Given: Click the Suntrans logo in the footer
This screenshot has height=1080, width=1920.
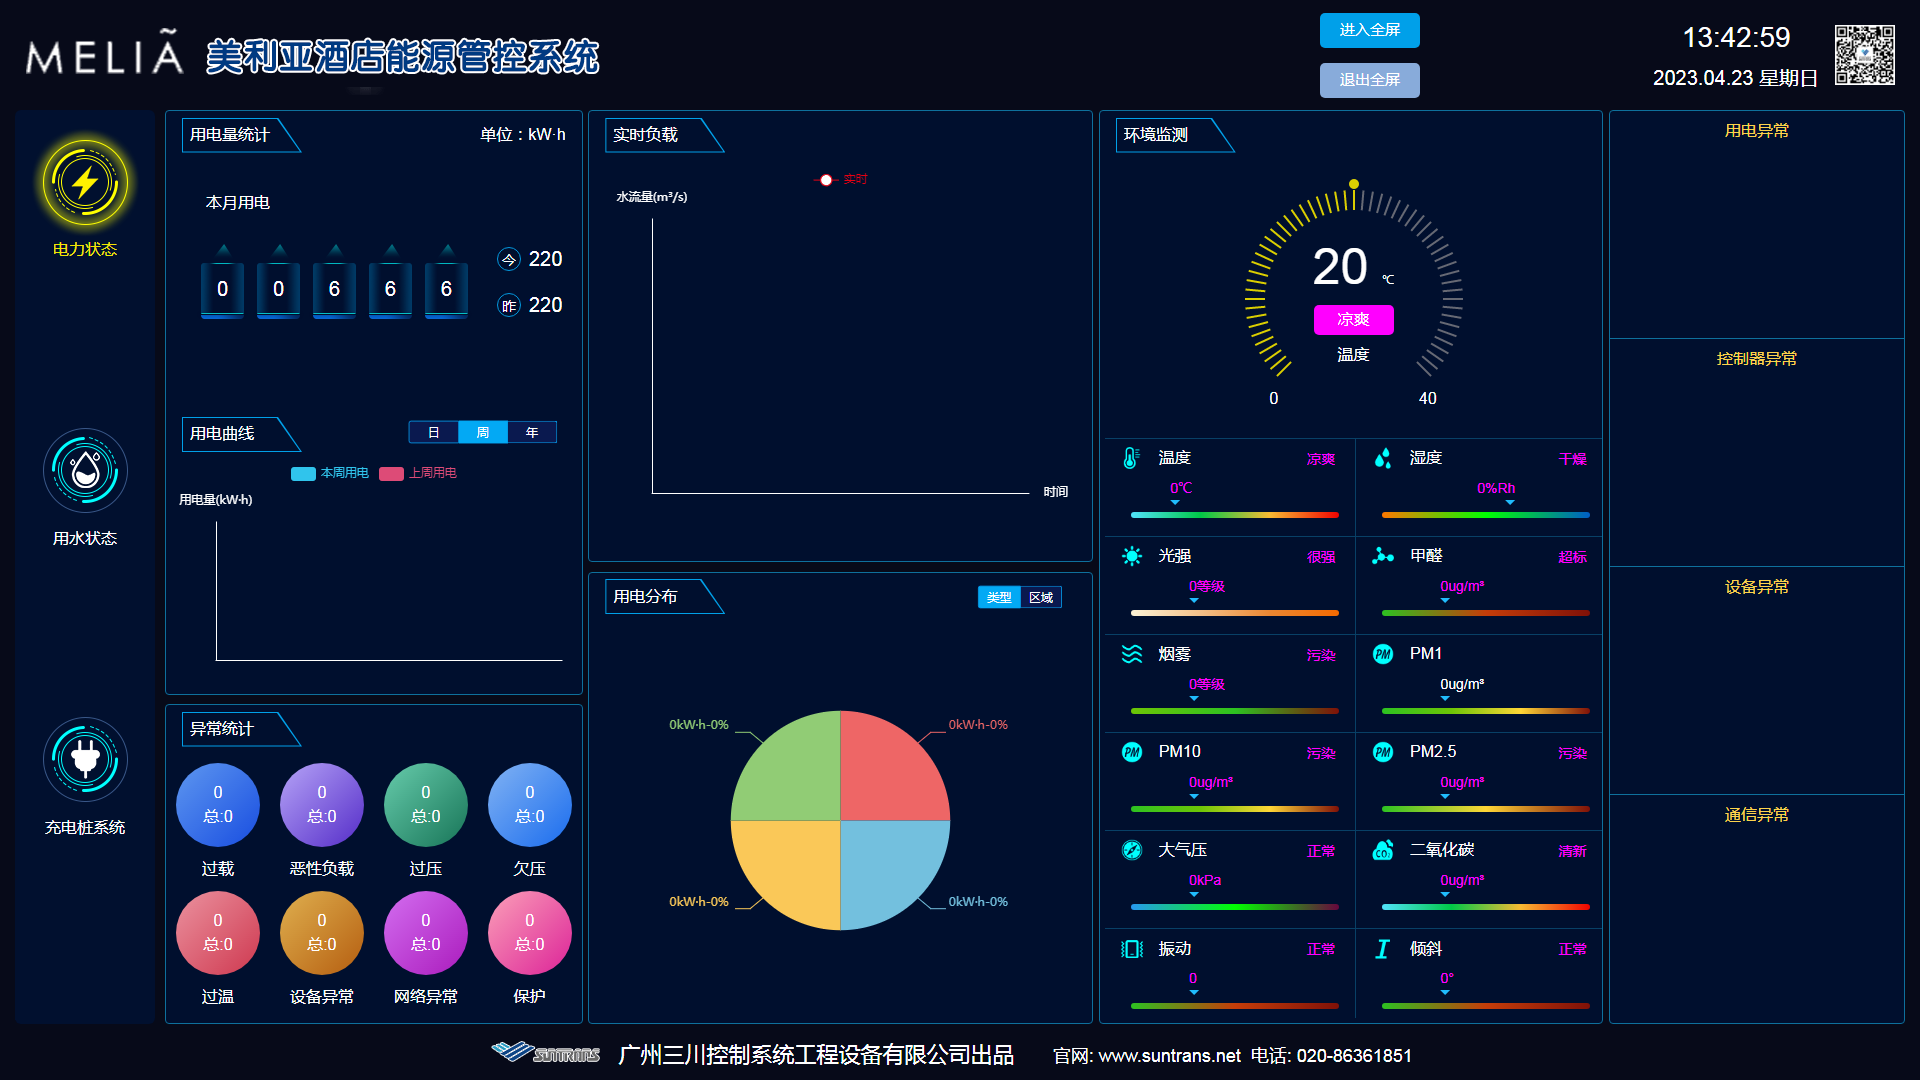Looking at the screenshot, I should click(x=545, y=1053).
